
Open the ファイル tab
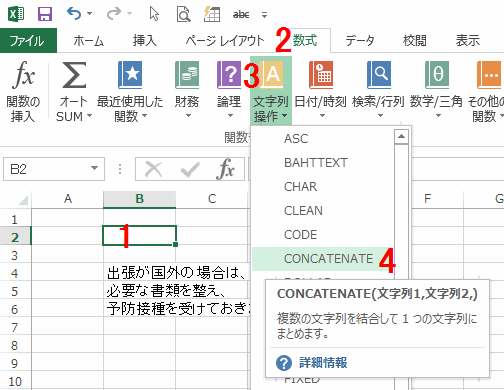point(28,41)
